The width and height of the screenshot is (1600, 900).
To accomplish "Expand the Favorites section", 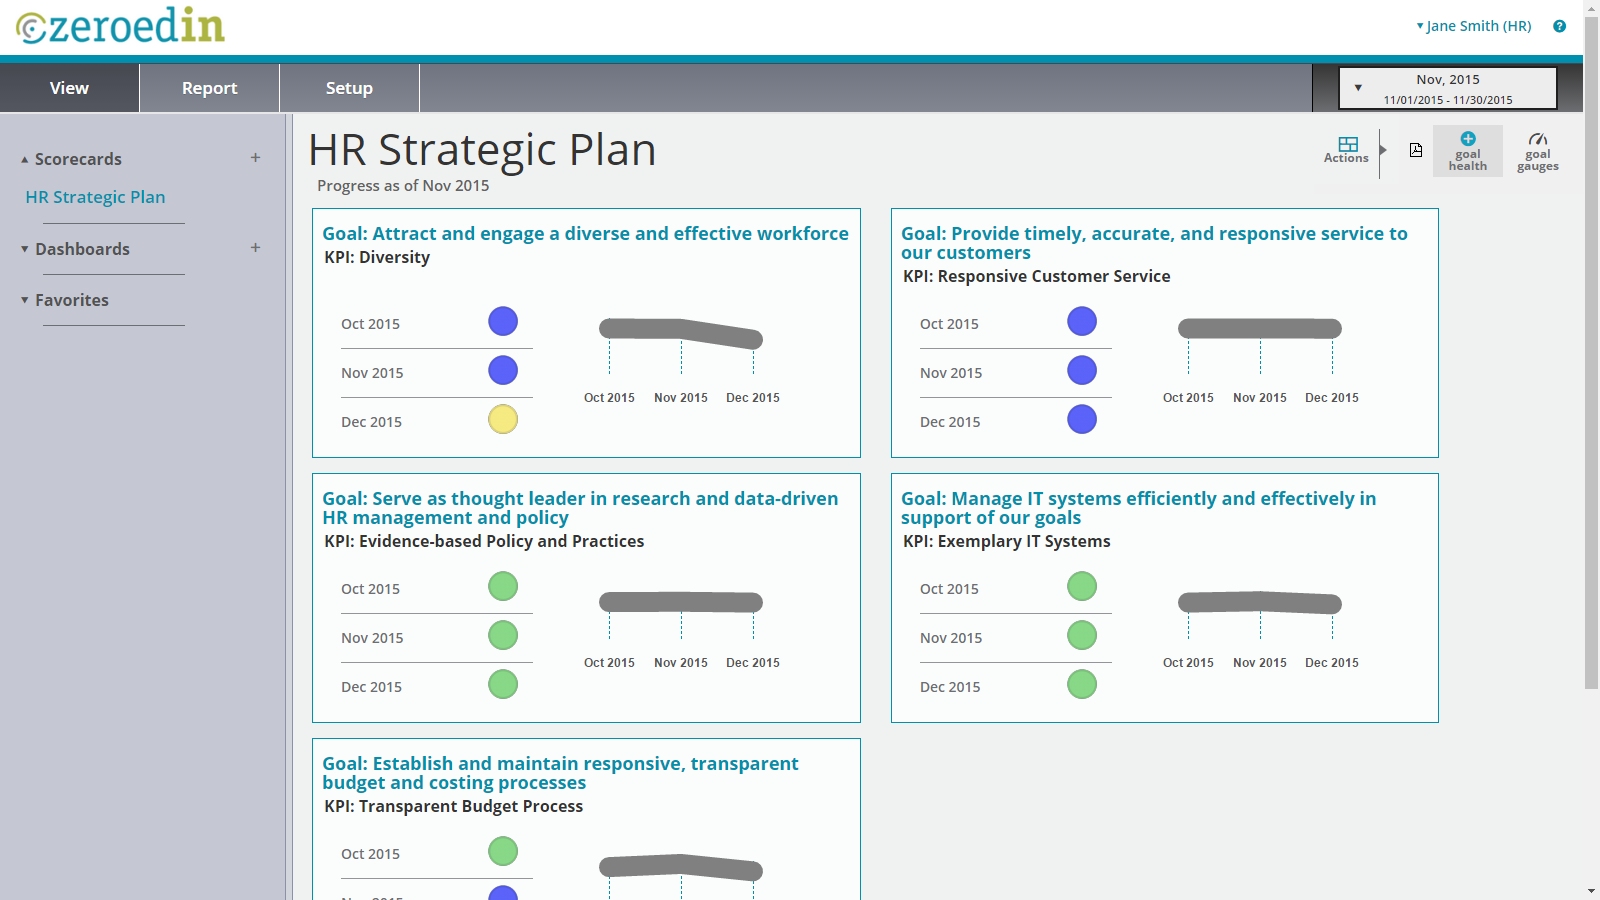I will [65, 300].
